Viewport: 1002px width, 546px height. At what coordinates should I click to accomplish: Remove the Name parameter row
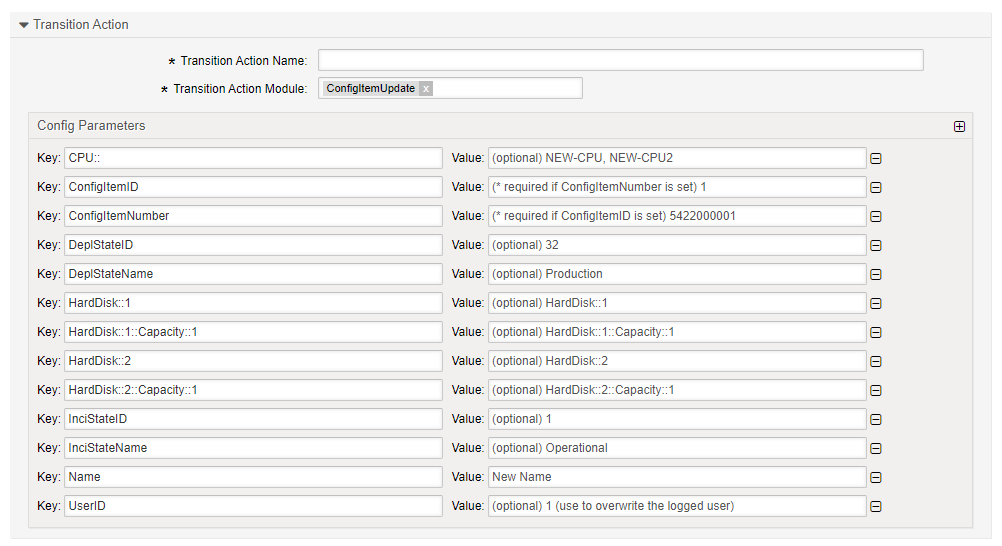[x=875, y=477]
